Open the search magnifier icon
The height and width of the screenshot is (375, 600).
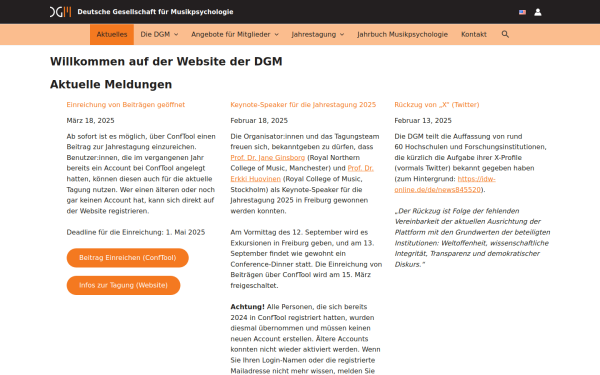[x=505, y=34]
